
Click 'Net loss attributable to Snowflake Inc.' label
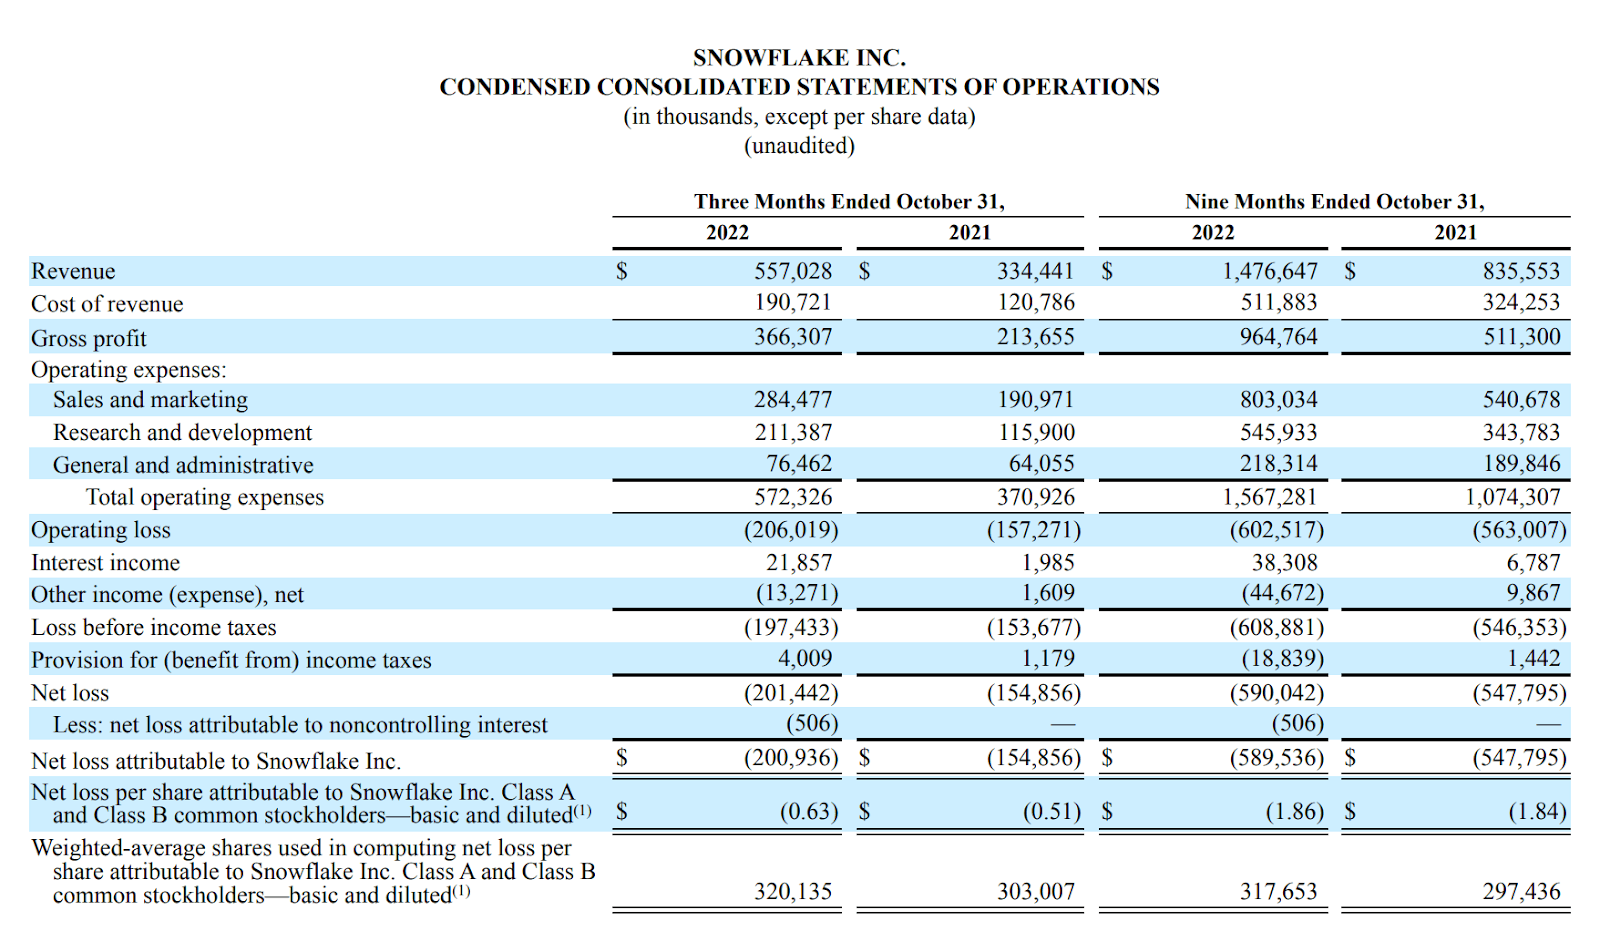coord(216,761)
